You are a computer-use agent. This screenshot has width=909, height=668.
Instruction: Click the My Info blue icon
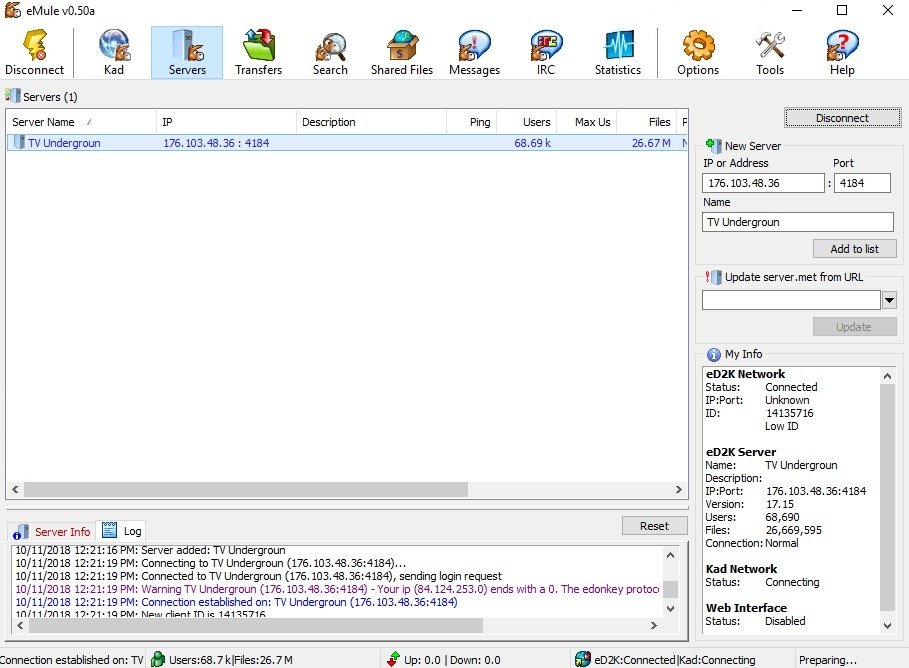[x=714, y=354]
